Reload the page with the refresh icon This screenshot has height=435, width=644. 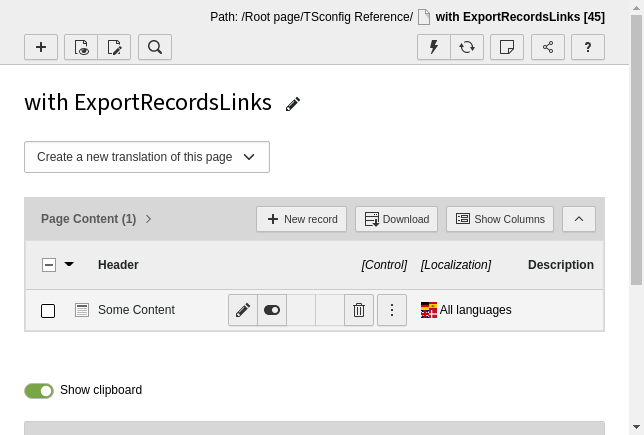click(467, 47)
